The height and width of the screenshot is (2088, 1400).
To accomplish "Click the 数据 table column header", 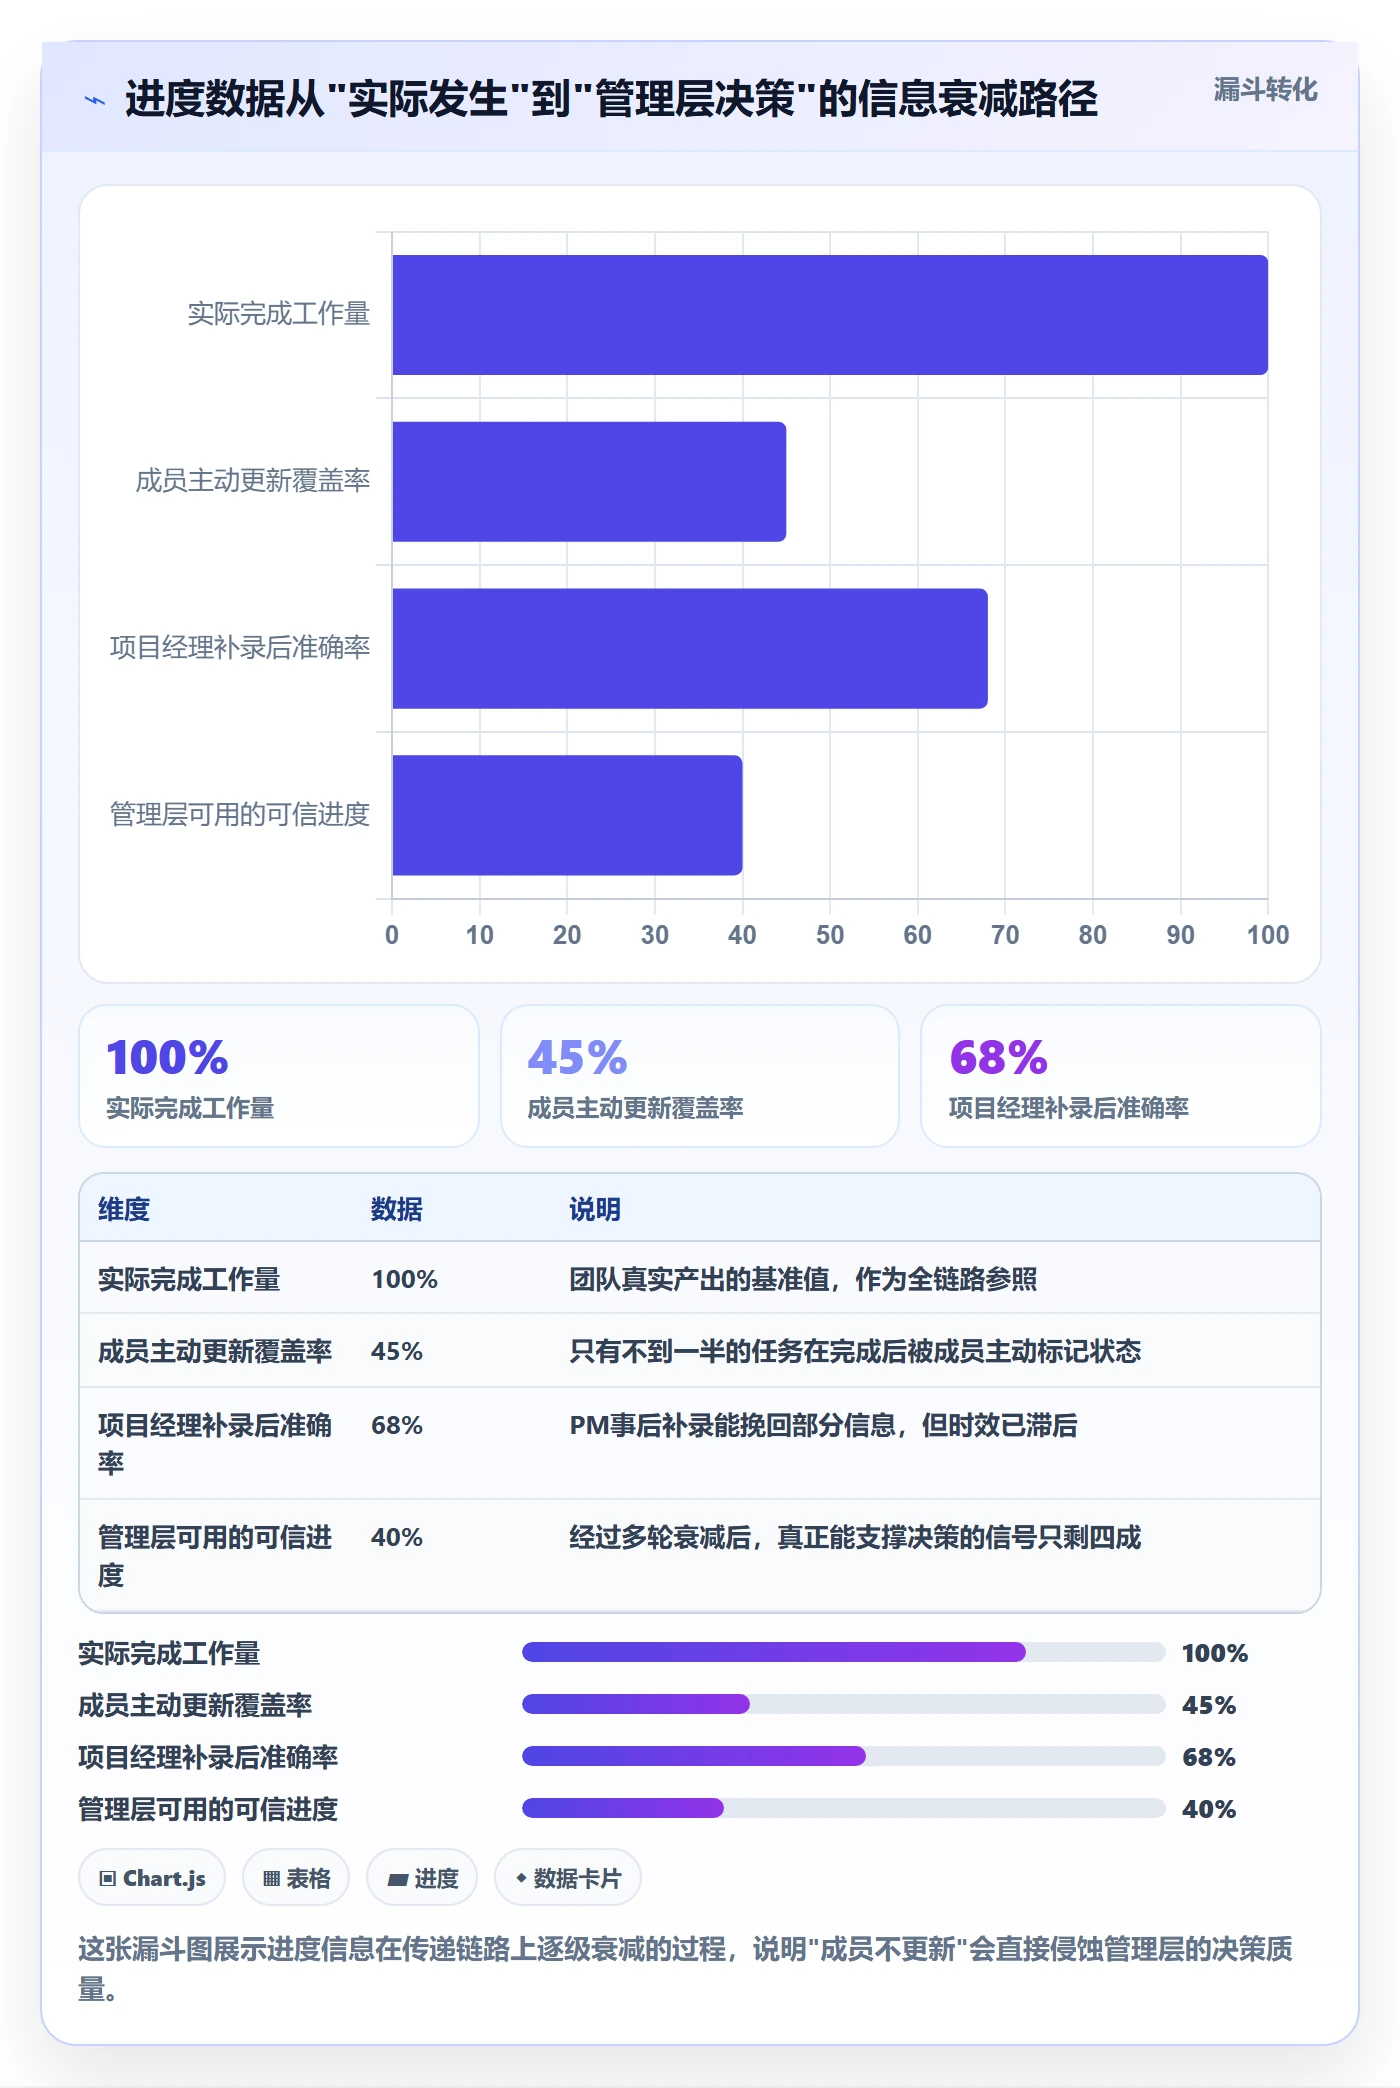I will [397, 1209].
